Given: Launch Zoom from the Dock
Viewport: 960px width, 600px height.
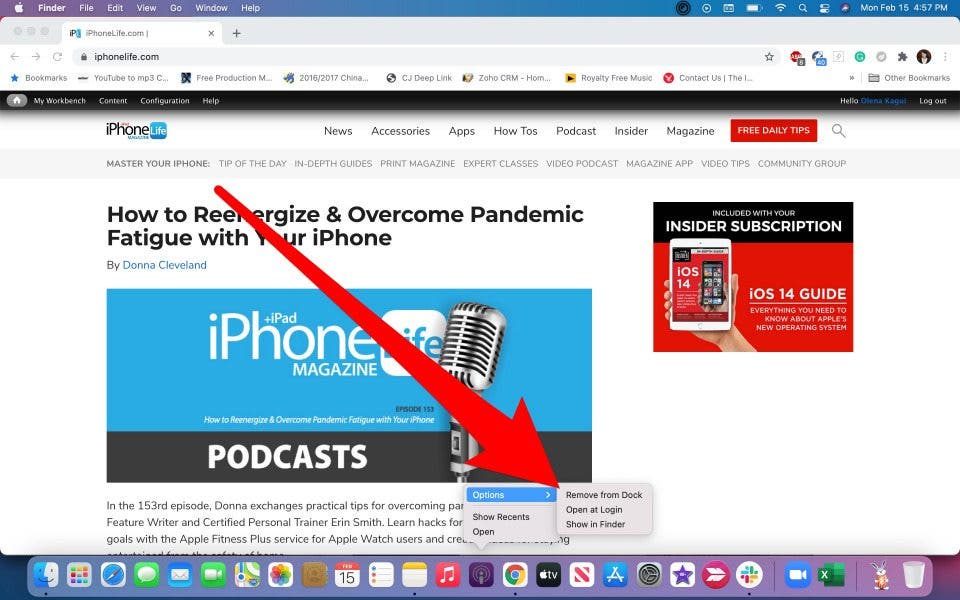Looking at the screenshot, I should [x=797, y=575].
